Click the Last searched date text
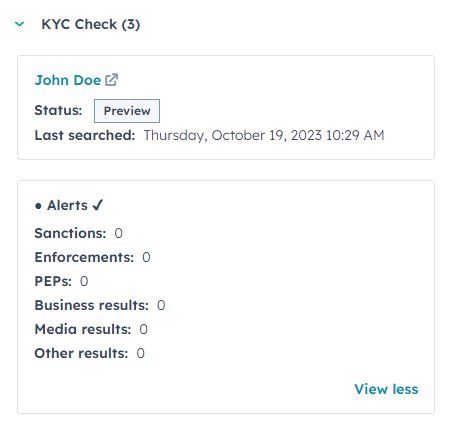This screenshot has height=424, width=453. (x=264, y=136)
